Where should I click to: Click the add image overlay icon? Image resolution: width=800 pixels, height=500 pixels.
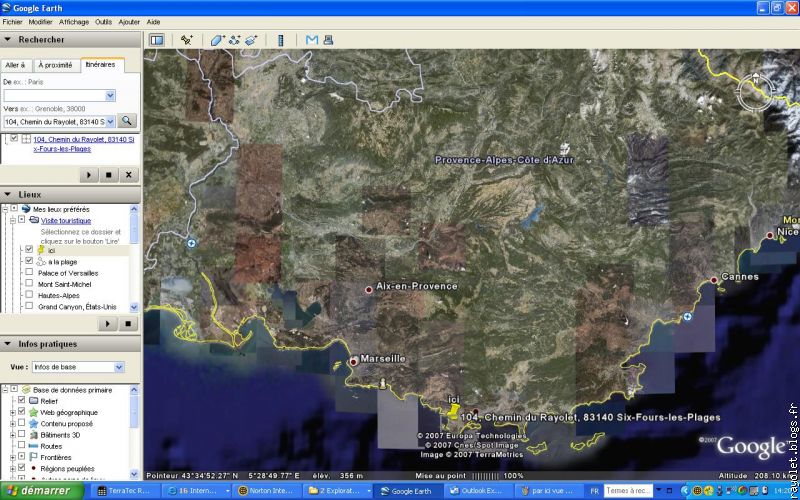[250, 40]
